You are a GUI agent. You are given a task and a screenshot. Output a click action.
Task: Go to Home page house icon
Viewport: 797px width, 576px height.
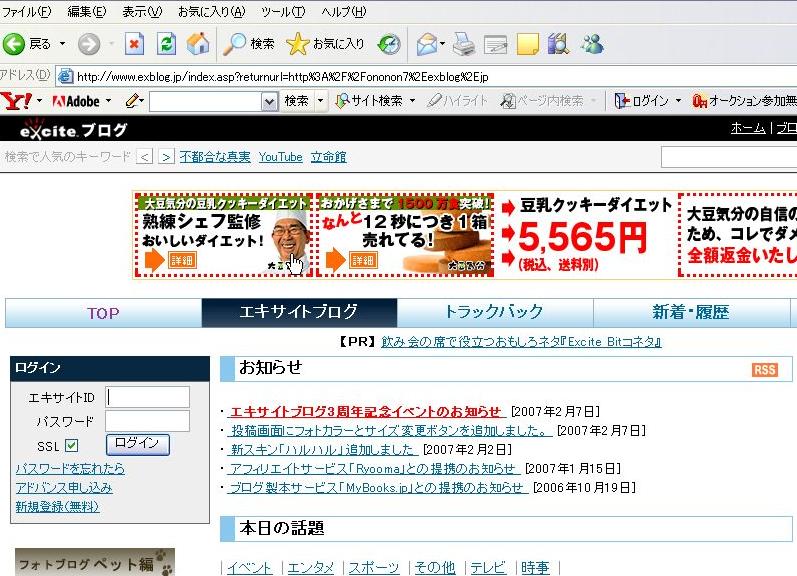(x=198, y=44)
